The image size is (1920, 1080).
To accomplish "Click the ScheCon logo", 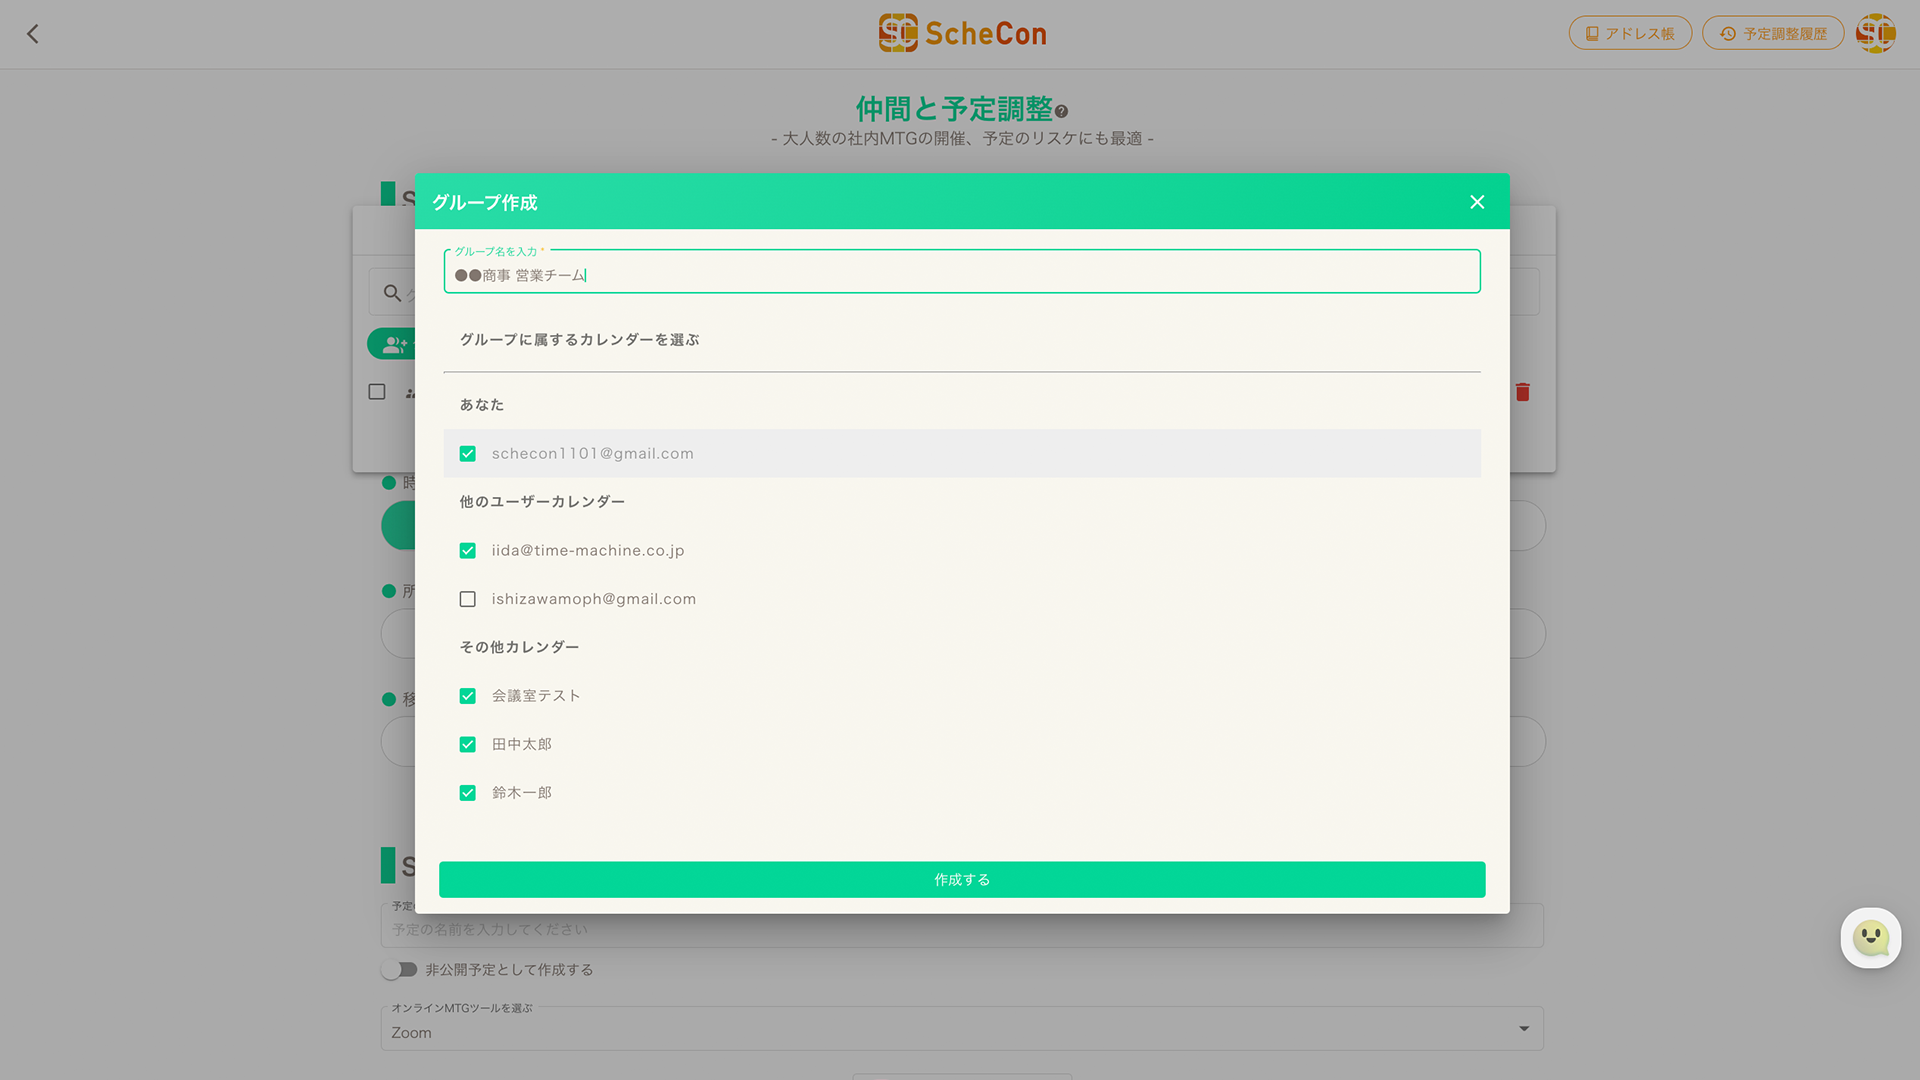I will 962,33.
